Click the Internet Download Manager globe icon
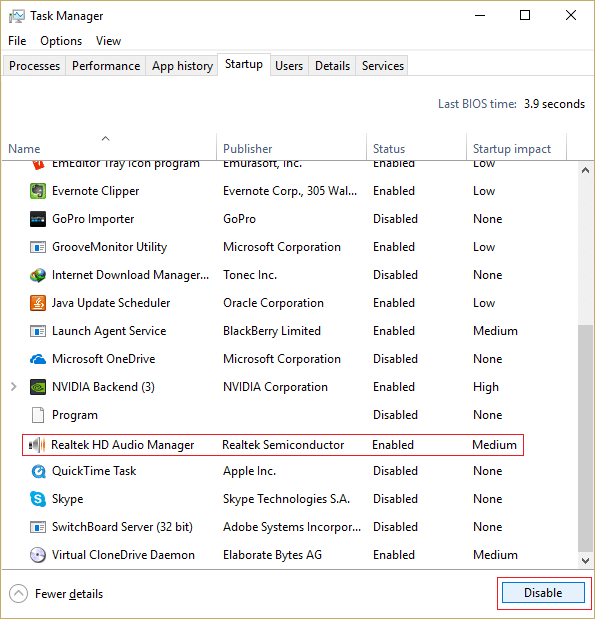The width and height of the screenshot is (595, 619). [38, 275]
